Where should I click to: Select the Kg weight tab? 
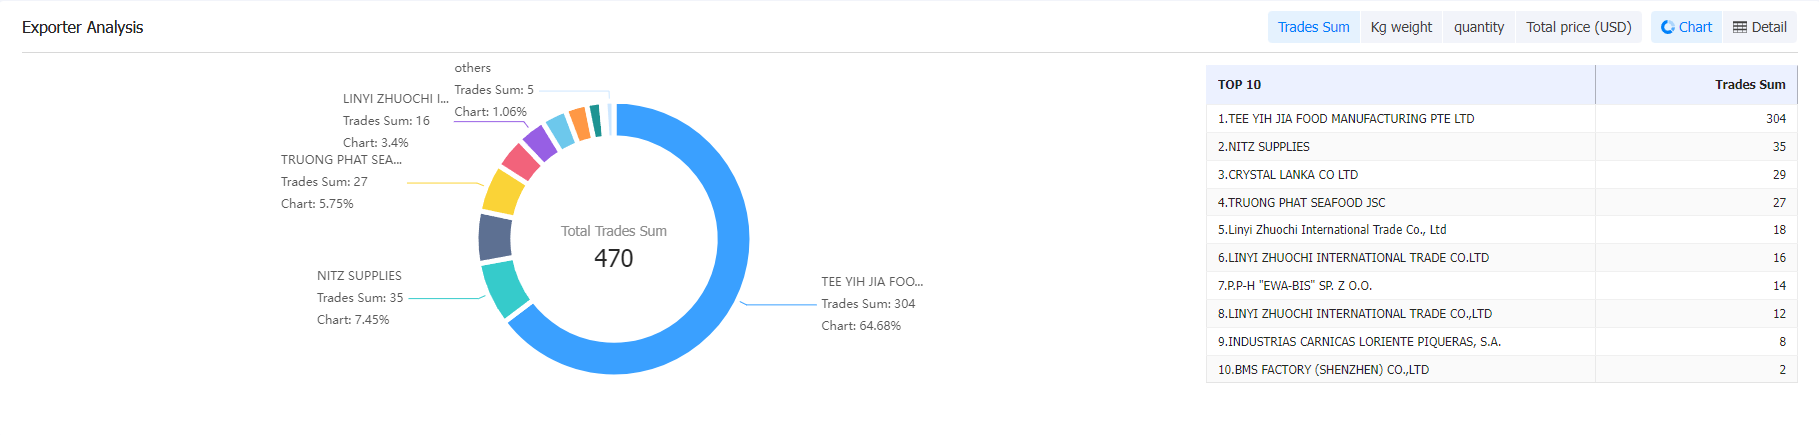tap(1401, 27)
